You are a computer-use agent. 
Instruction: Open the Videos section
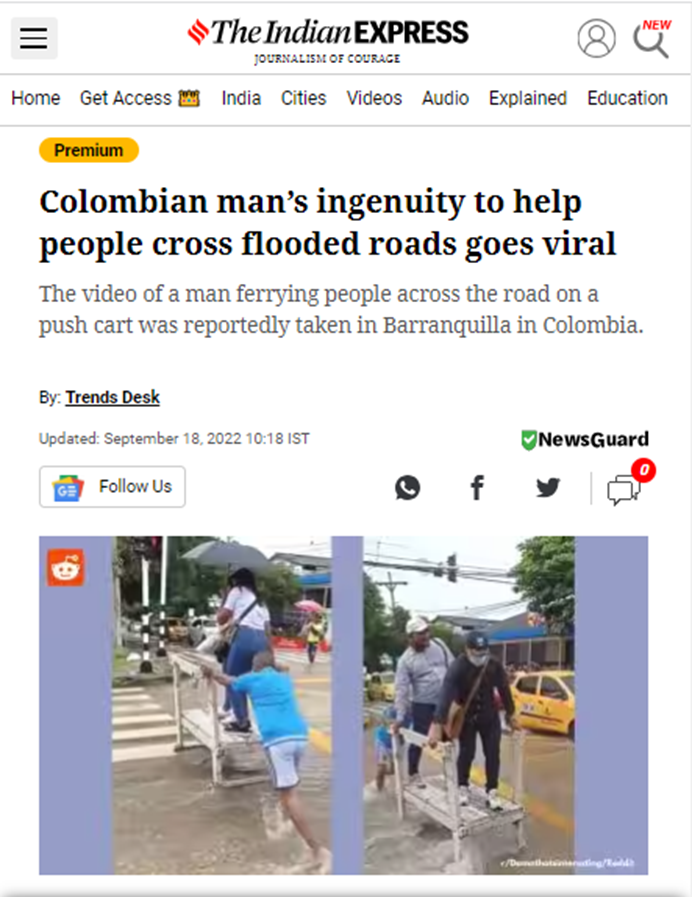point(374,98)
